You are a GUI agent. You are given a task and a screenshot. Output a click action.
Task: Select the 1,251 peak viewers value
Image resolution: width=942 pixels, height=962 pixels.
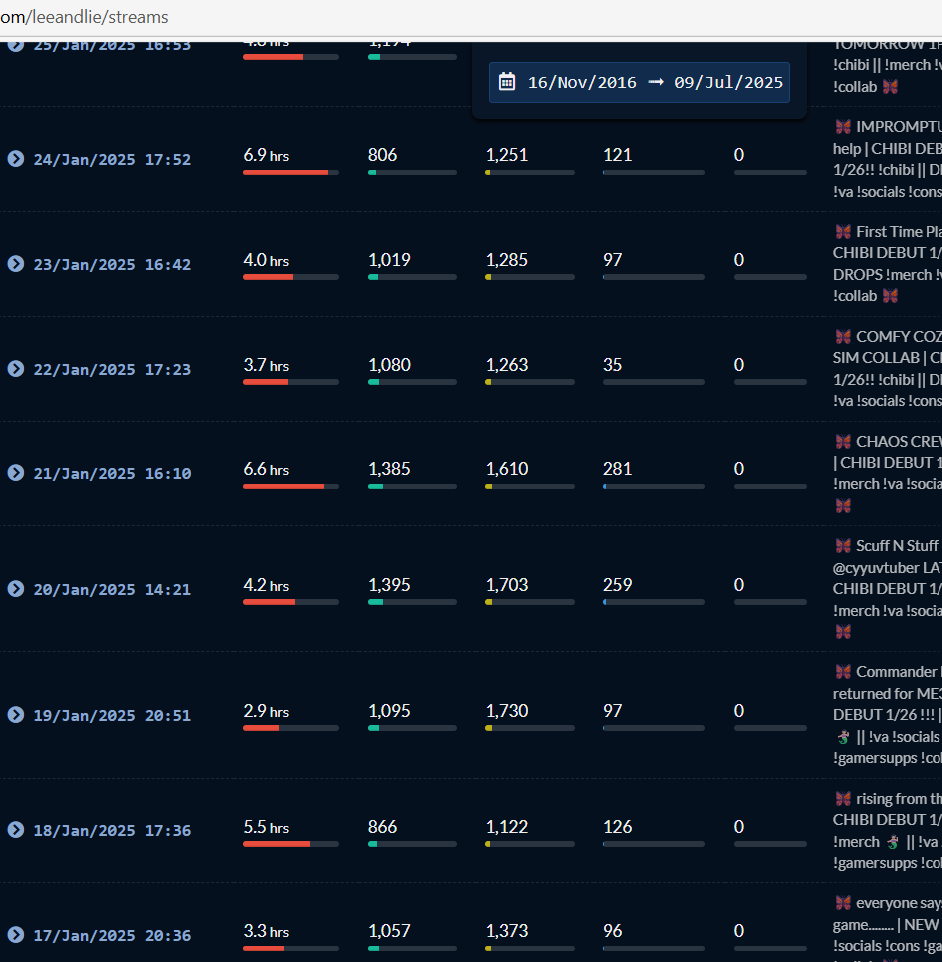[507, 155]
